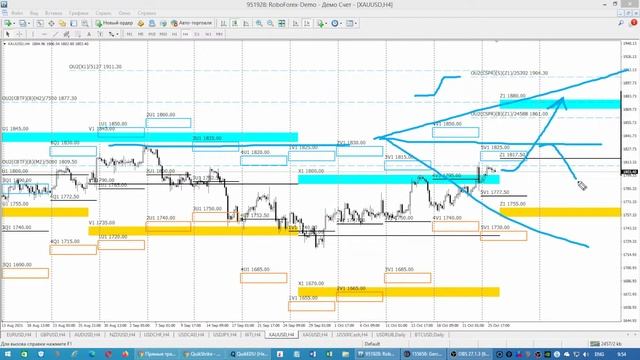
Task: Open the Terminal panel
Action: click(73, 24)
